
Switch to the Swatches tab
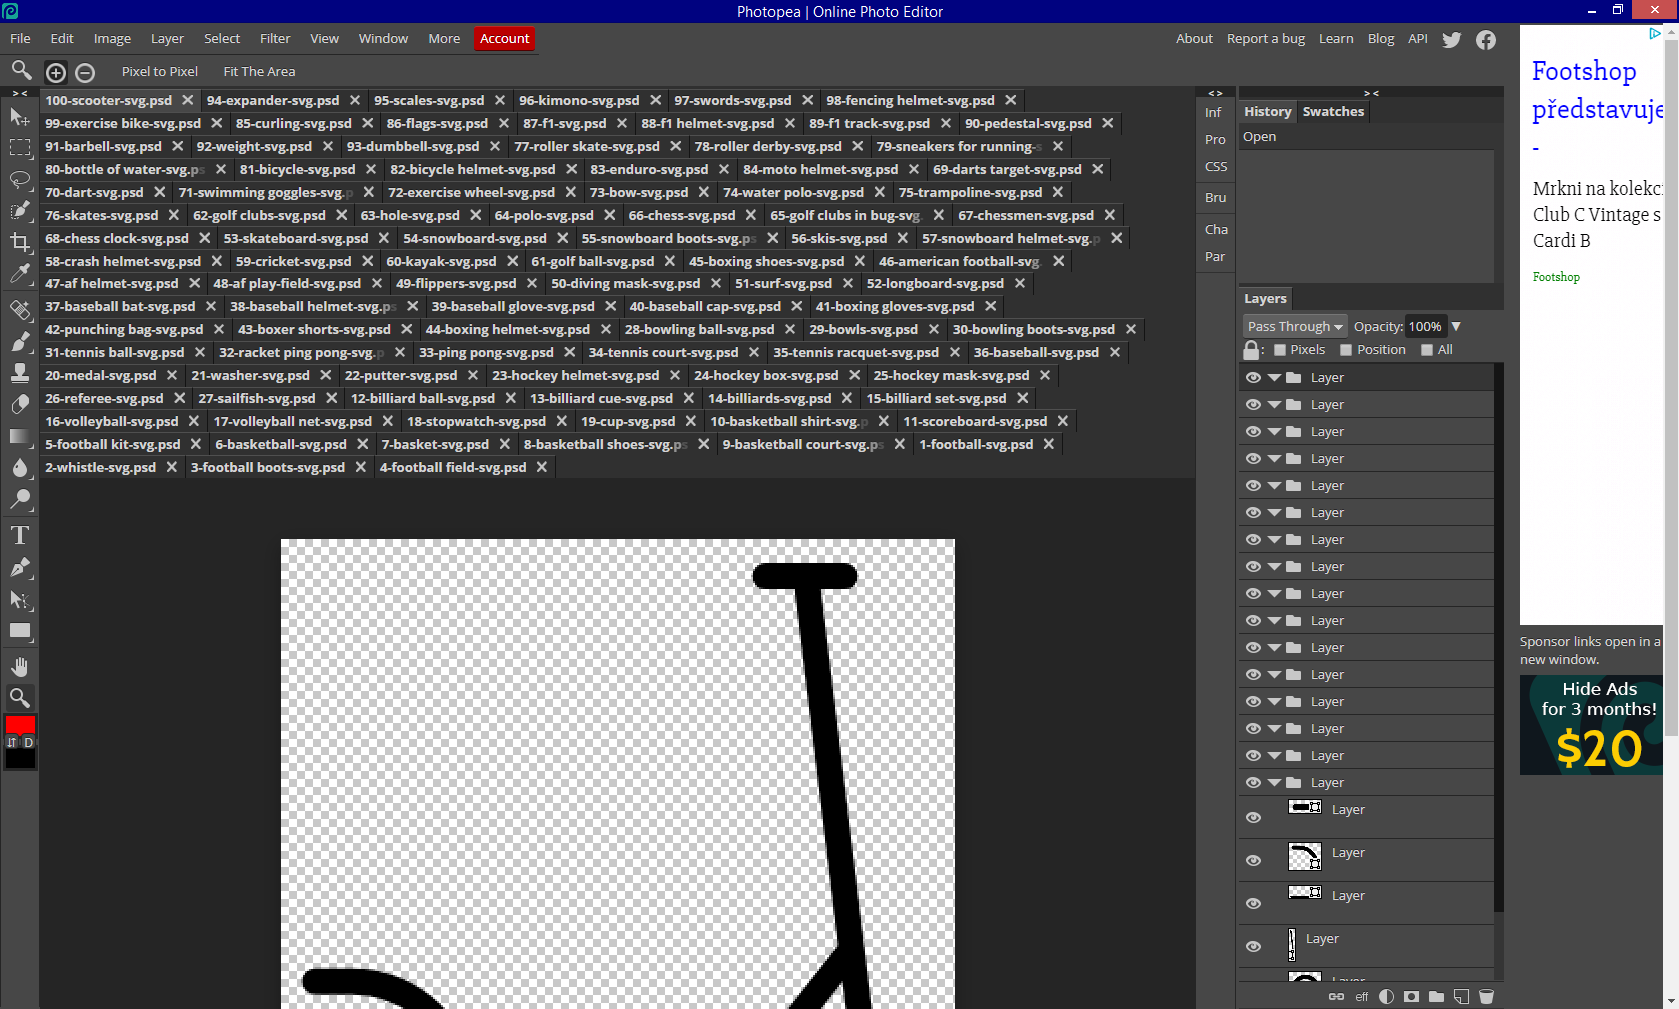(x=1332, y=111)
